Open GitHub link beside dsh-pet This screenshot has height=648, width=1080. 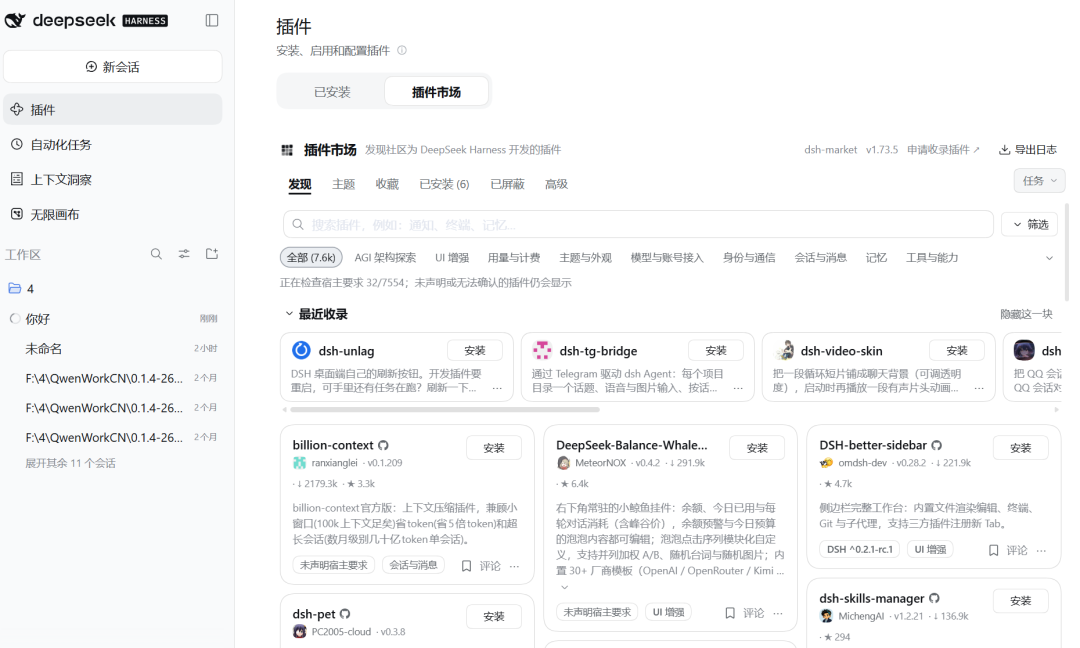[x=345, y=614]
